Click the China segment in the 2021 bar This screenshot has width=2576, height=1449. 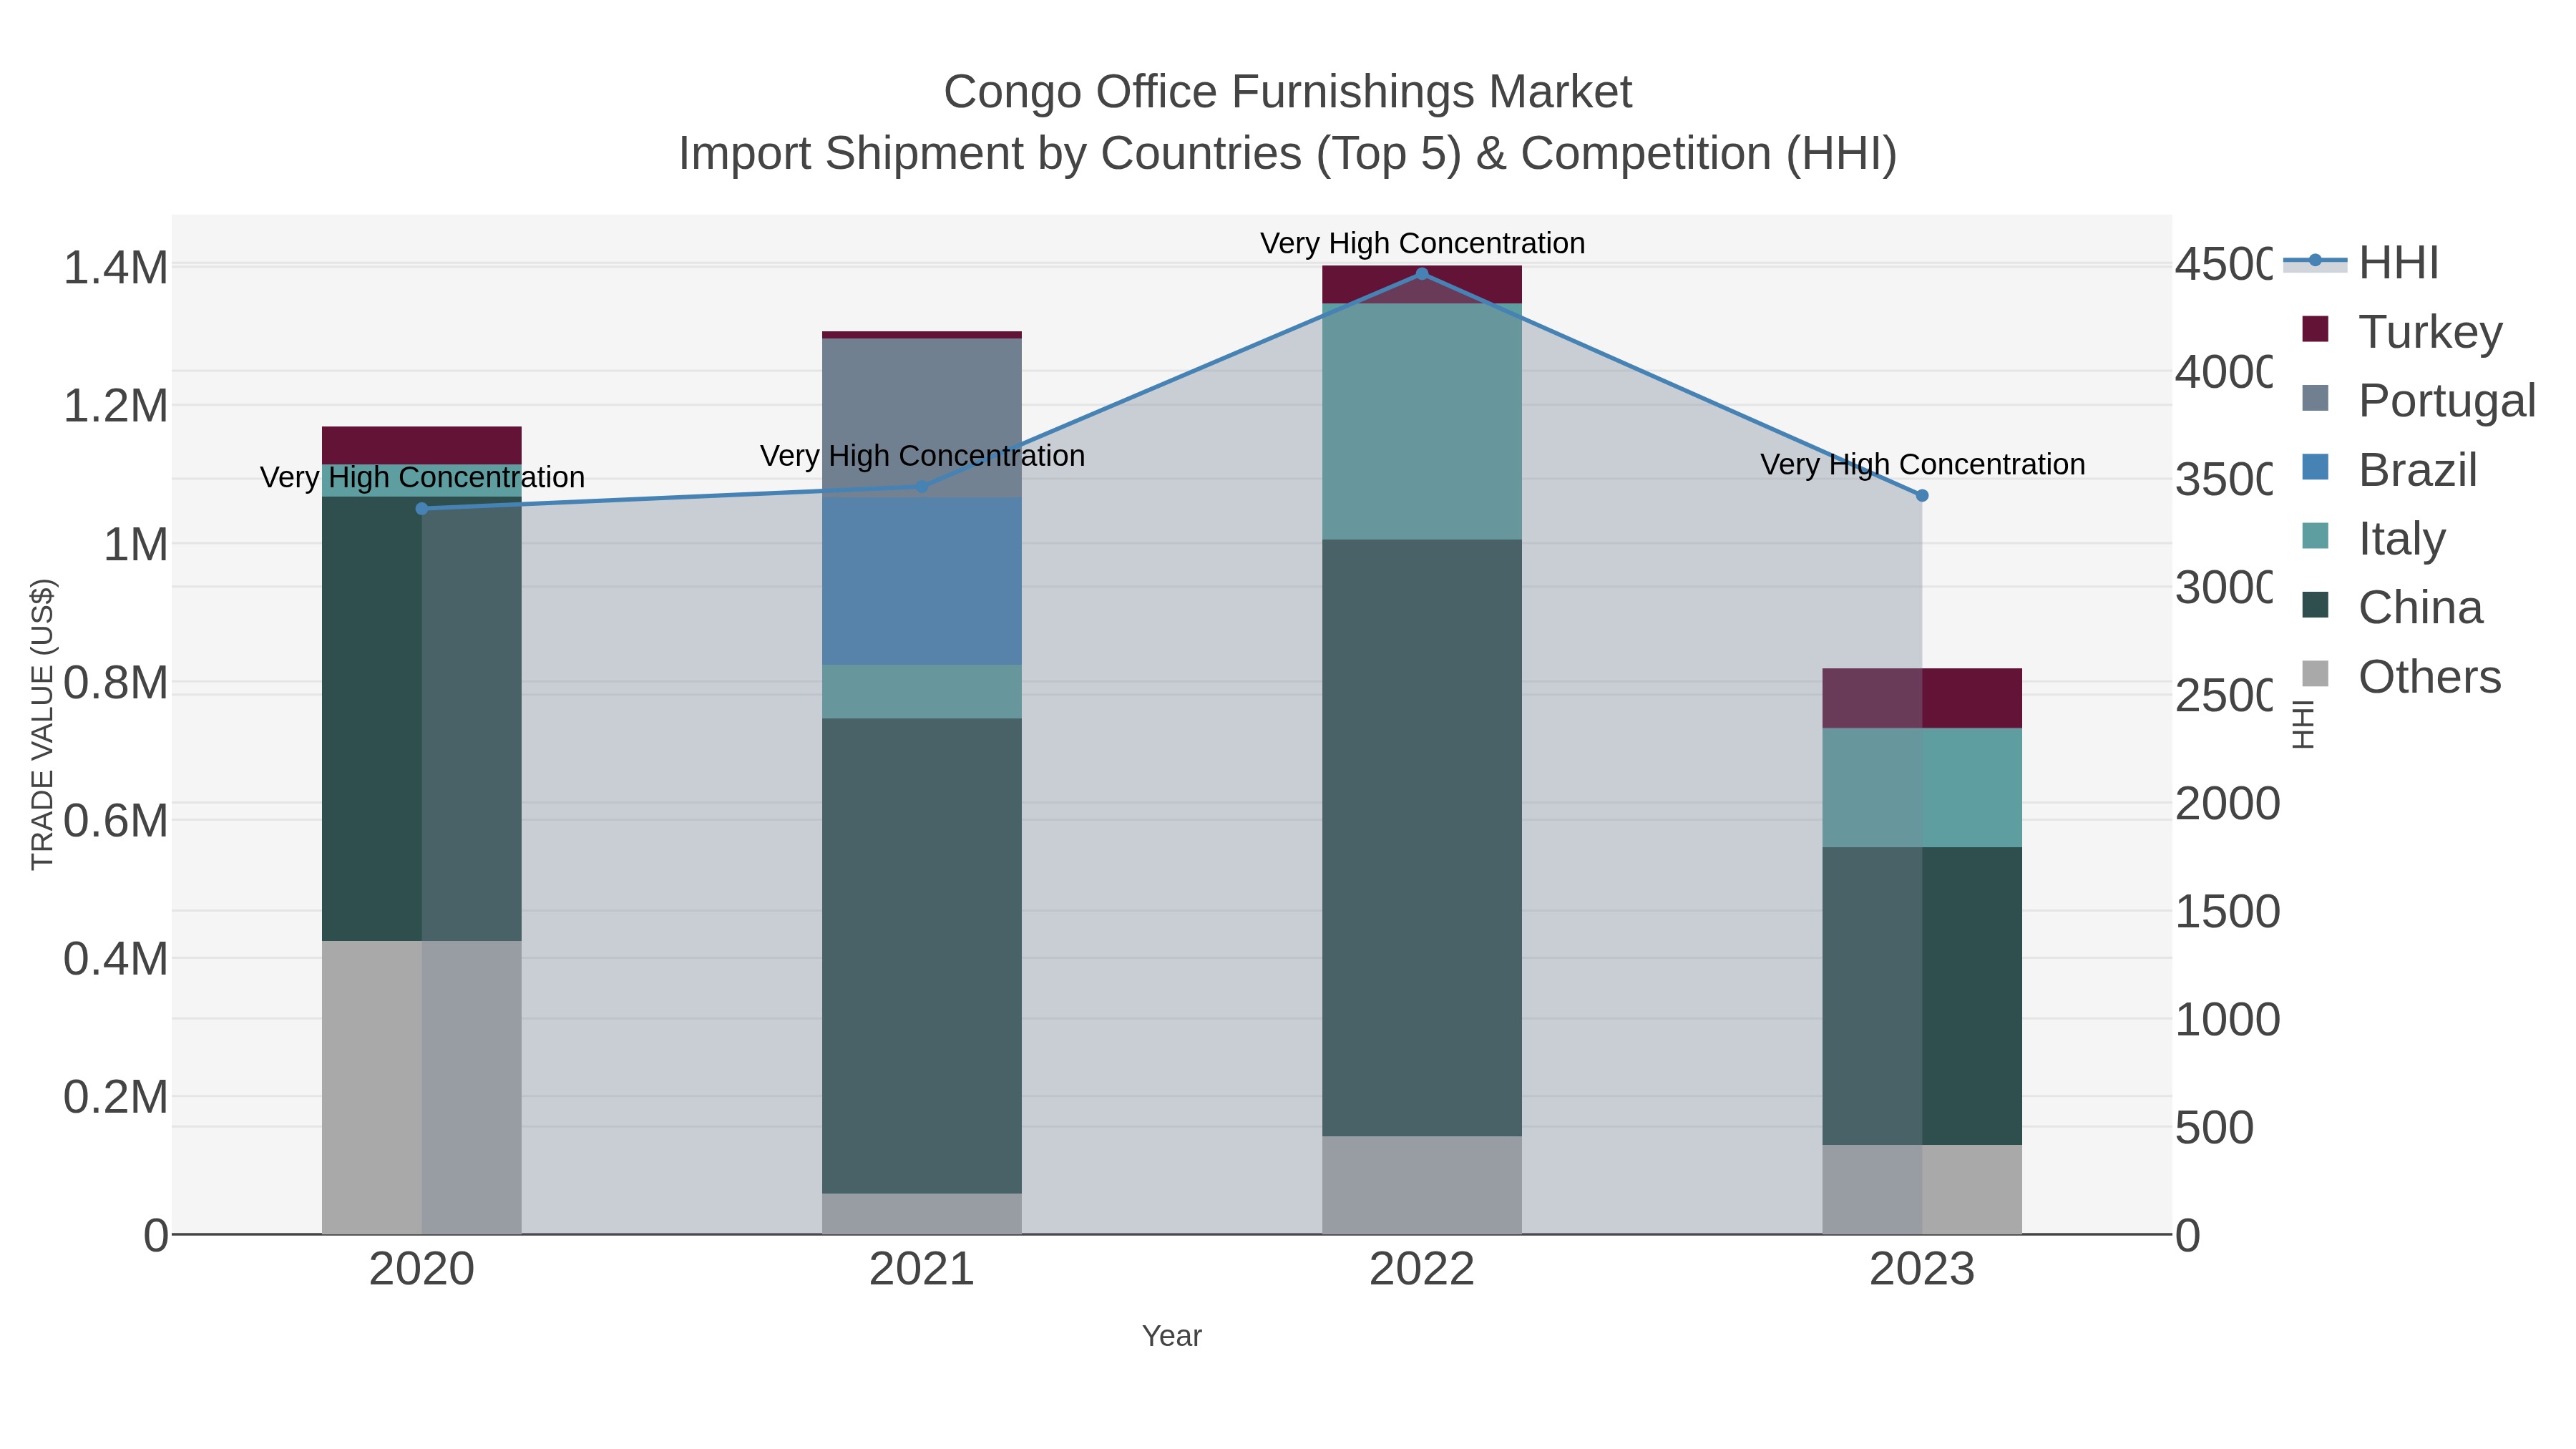point(922,956)
